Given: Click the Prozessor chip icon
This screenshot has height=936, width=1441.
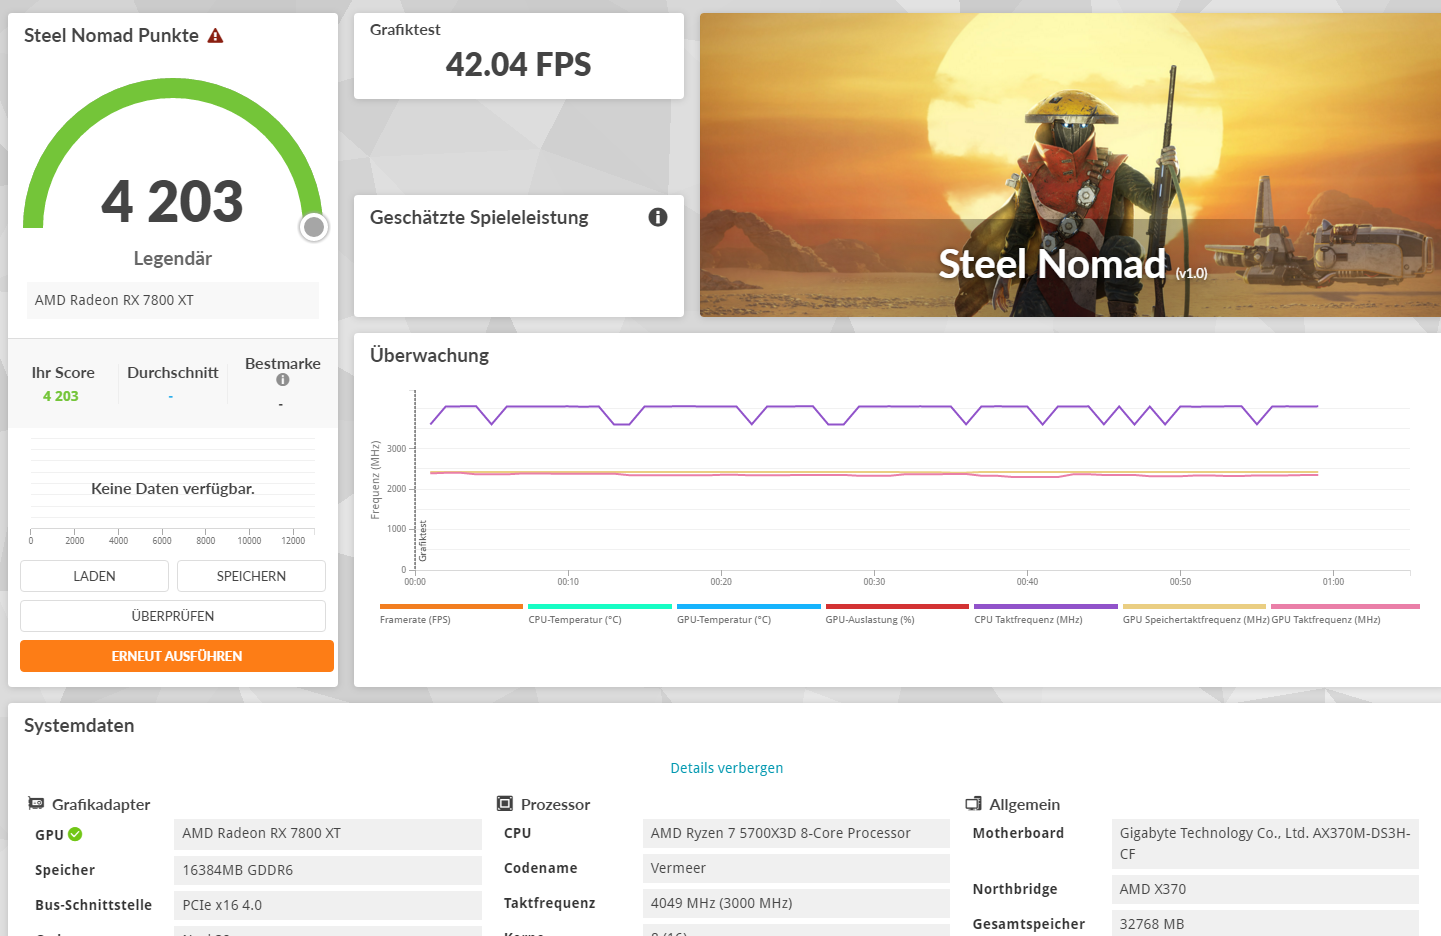Looking at the screenshot, I should click(505, 803).
